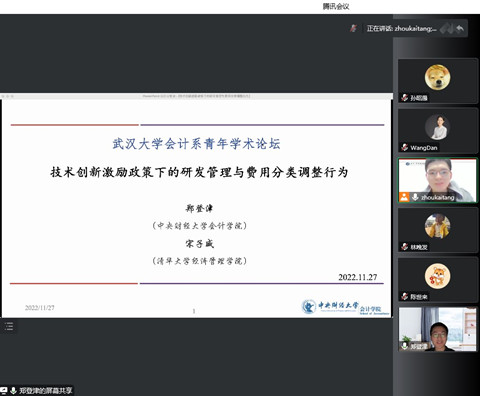Click the muted mic icon on WangDan's tile
Image resolution: width=480 pixels, height=396 pixels.
[405, 147]
